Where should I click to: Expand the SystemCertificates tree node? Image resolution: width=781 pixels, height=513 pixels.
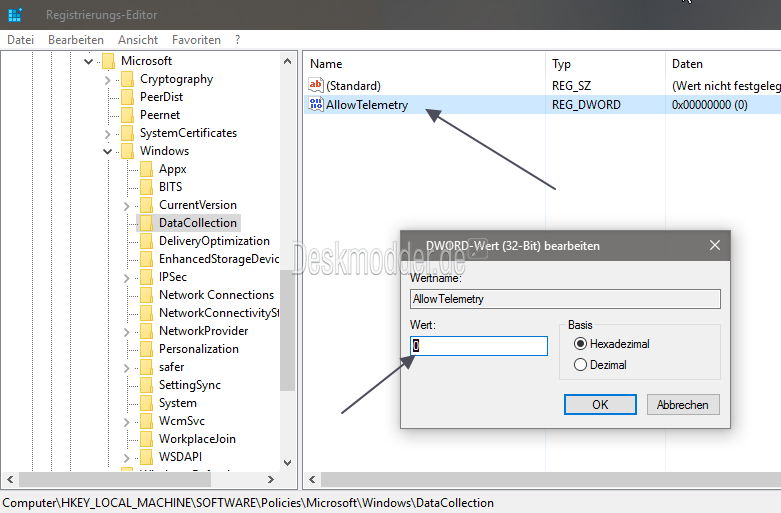pyautogui.click(x=108, y=133)
